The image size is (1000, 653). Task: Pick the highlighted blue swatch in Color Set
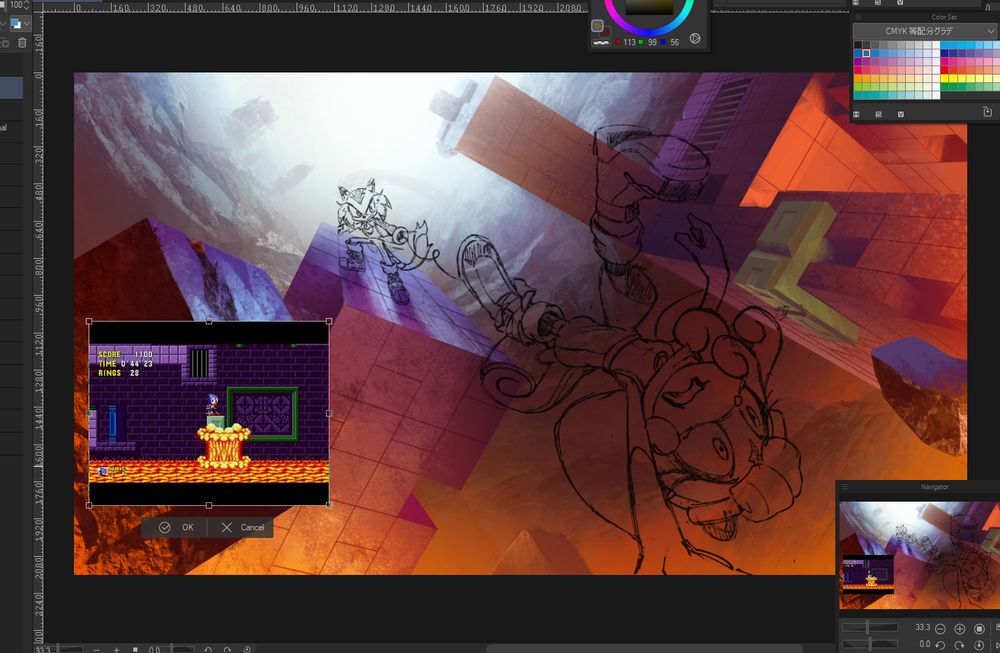click(x=866, y=54)
